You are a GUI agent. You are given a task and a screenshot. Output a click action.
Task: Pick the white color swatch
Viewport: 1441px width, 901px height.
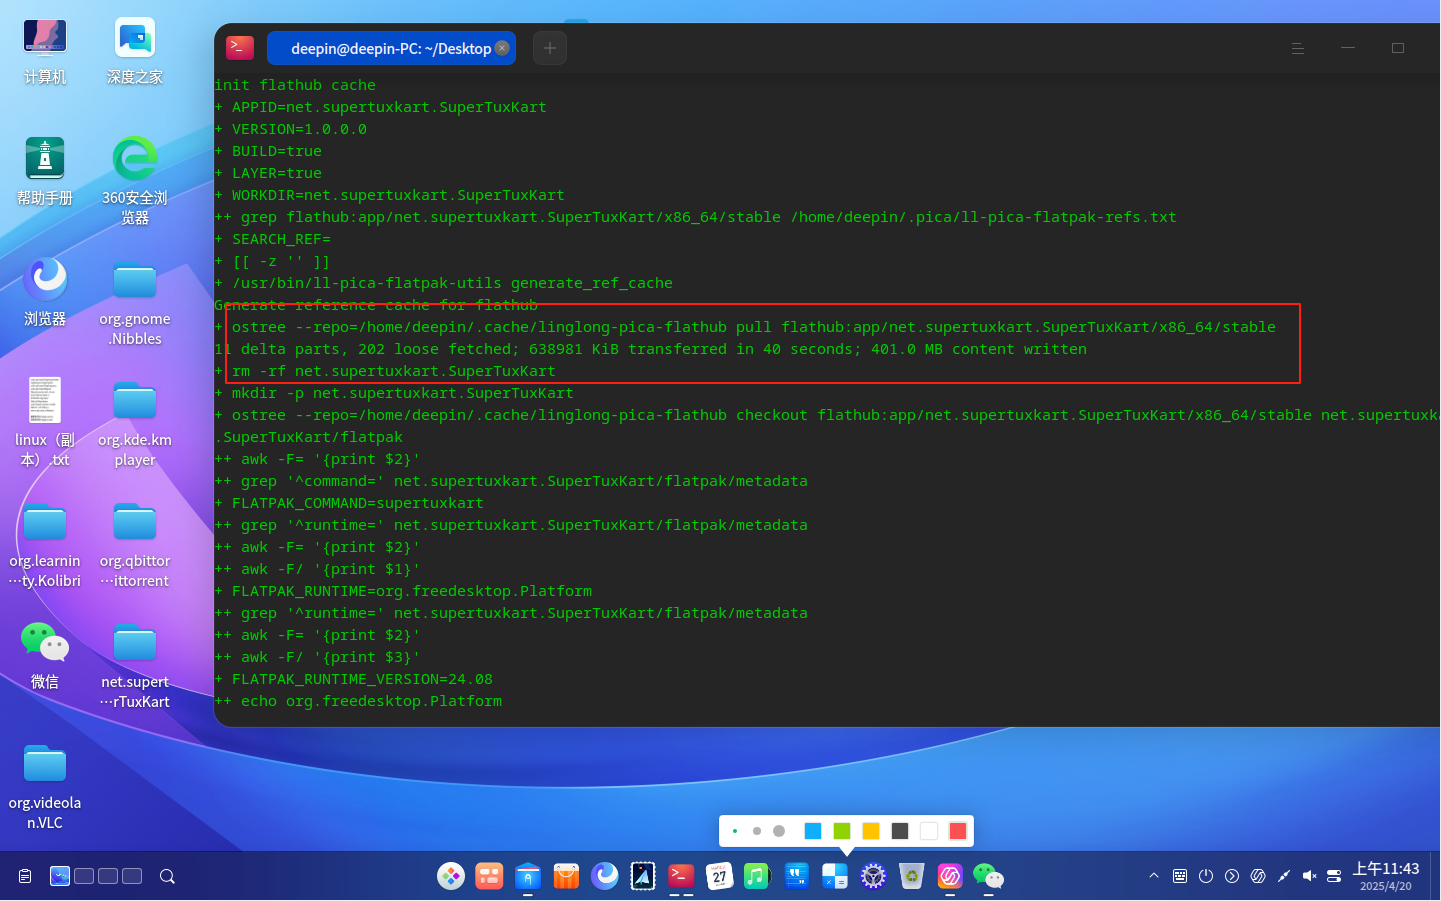(929, 831)
